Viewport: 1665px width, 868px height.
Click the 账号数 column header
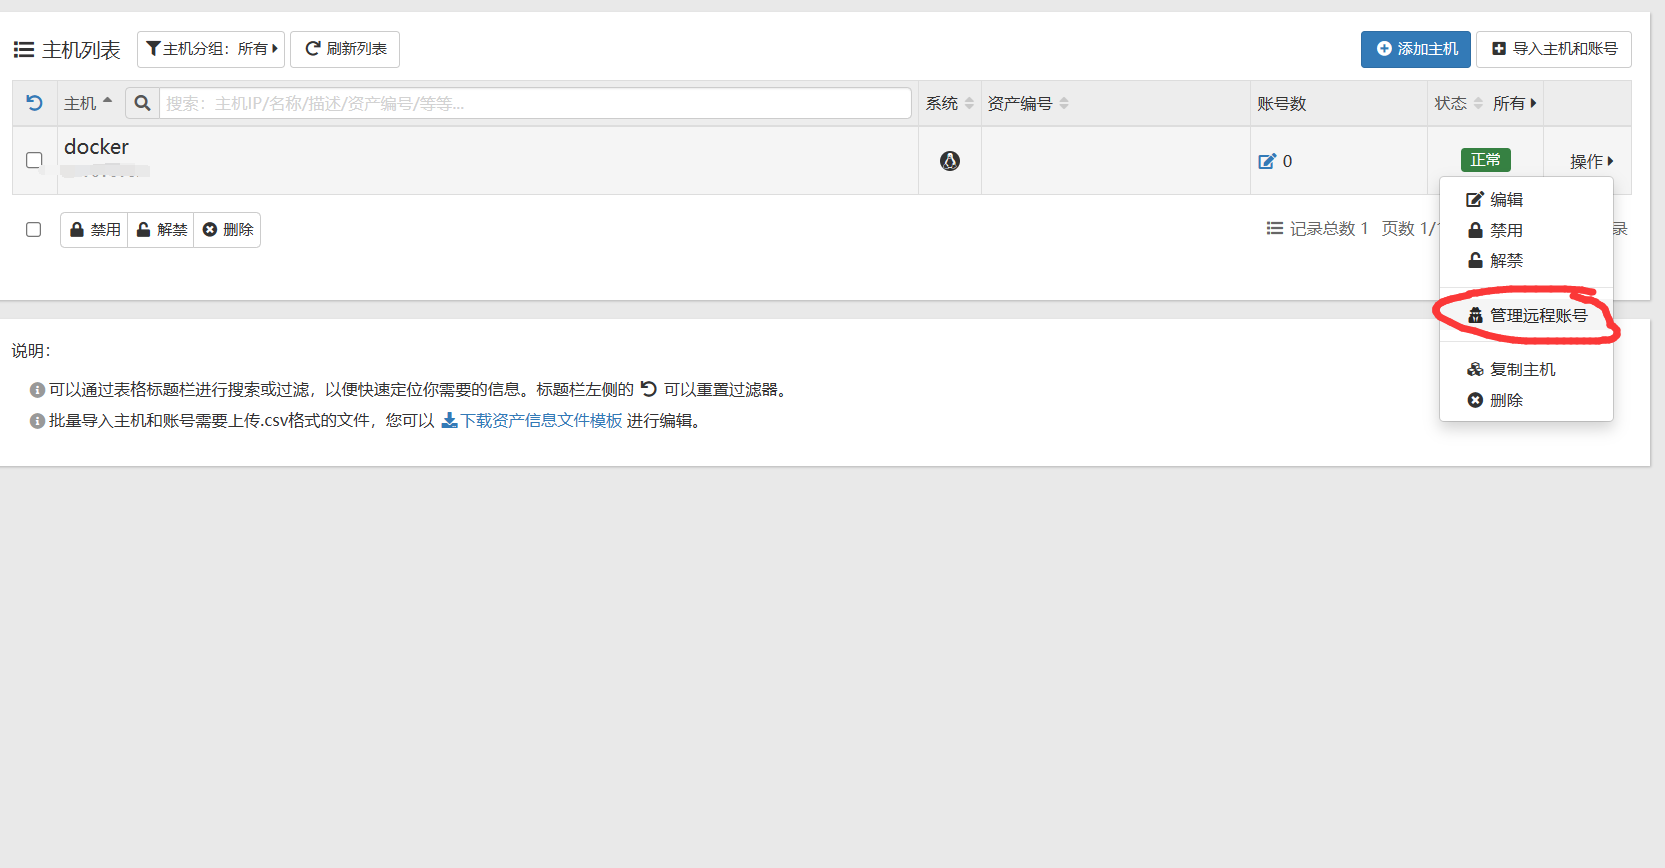coord(1282,103)
